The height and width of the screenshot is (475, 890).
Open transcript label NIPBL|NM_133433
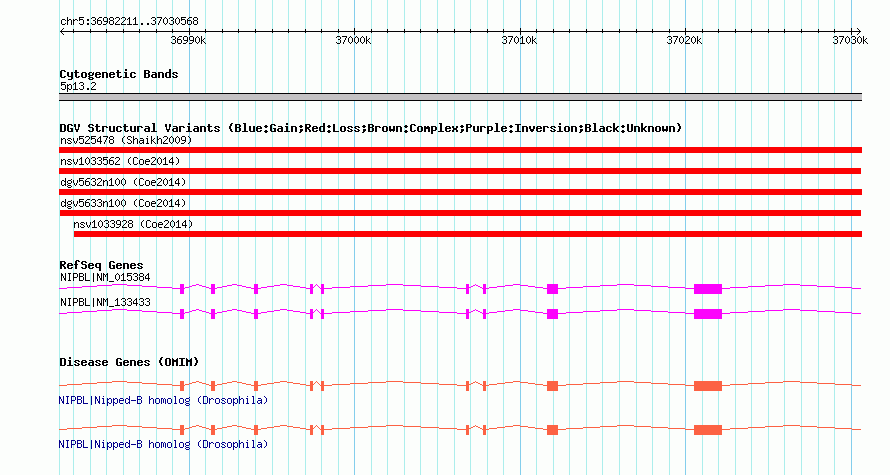point(105,302)
